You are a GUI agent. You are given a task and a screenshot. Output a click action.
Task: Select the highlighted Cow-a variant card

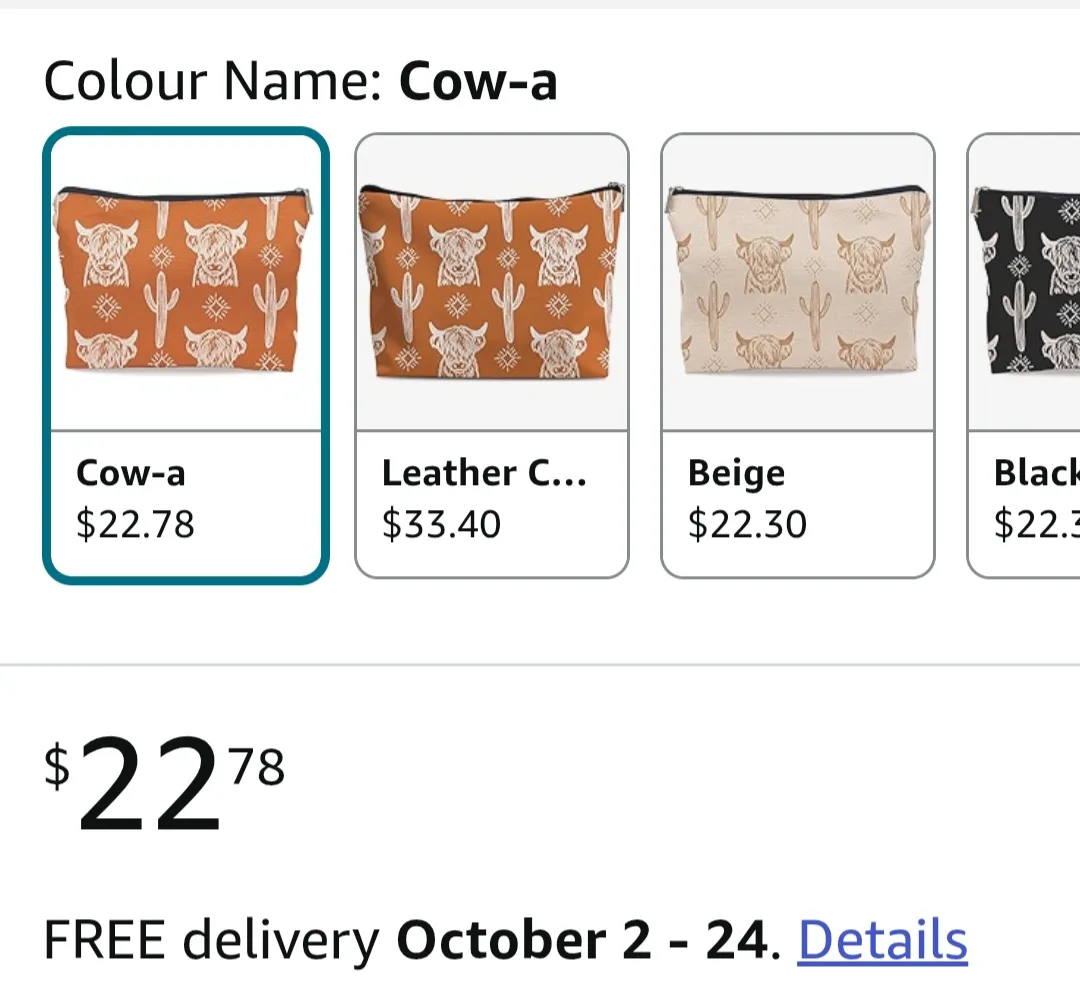pos(185,350)
